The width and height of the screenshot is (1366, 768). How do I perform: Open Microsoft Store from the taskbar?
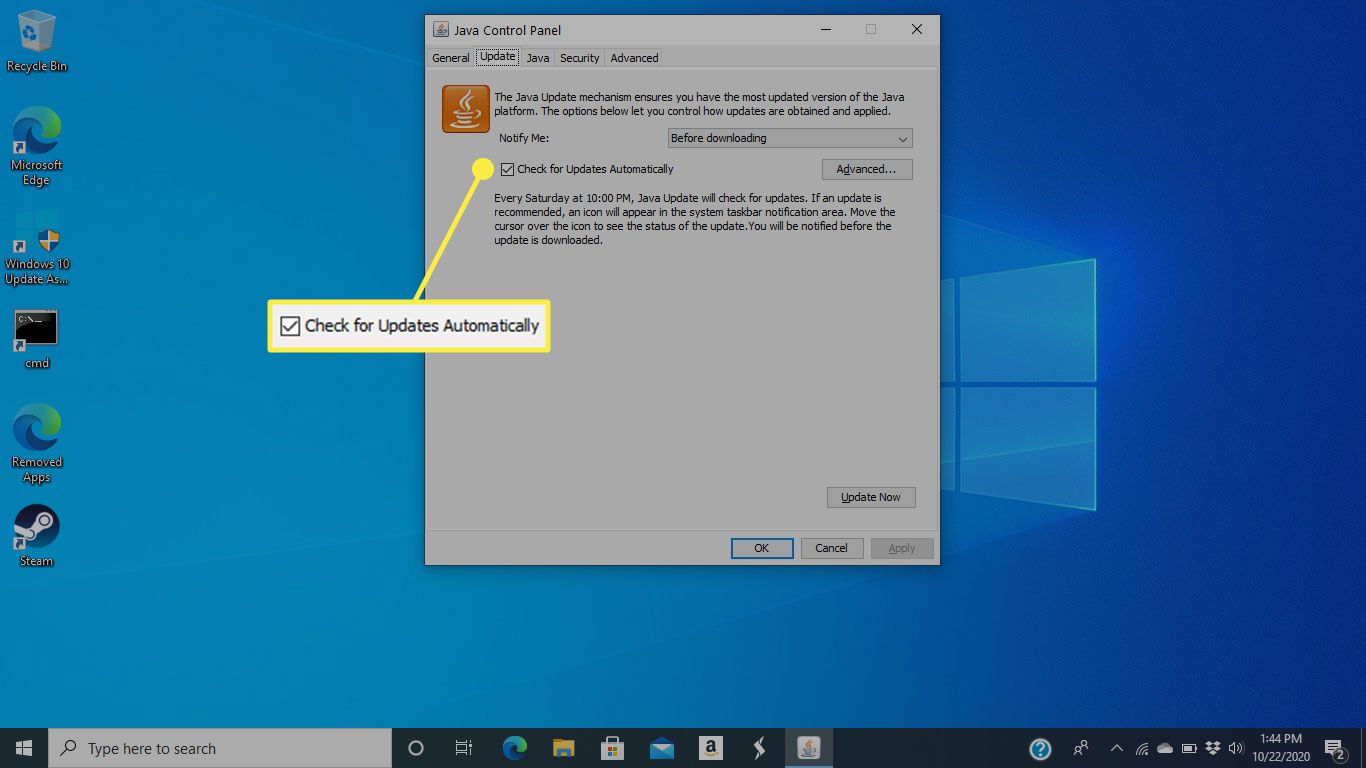[x=613, y=748]
